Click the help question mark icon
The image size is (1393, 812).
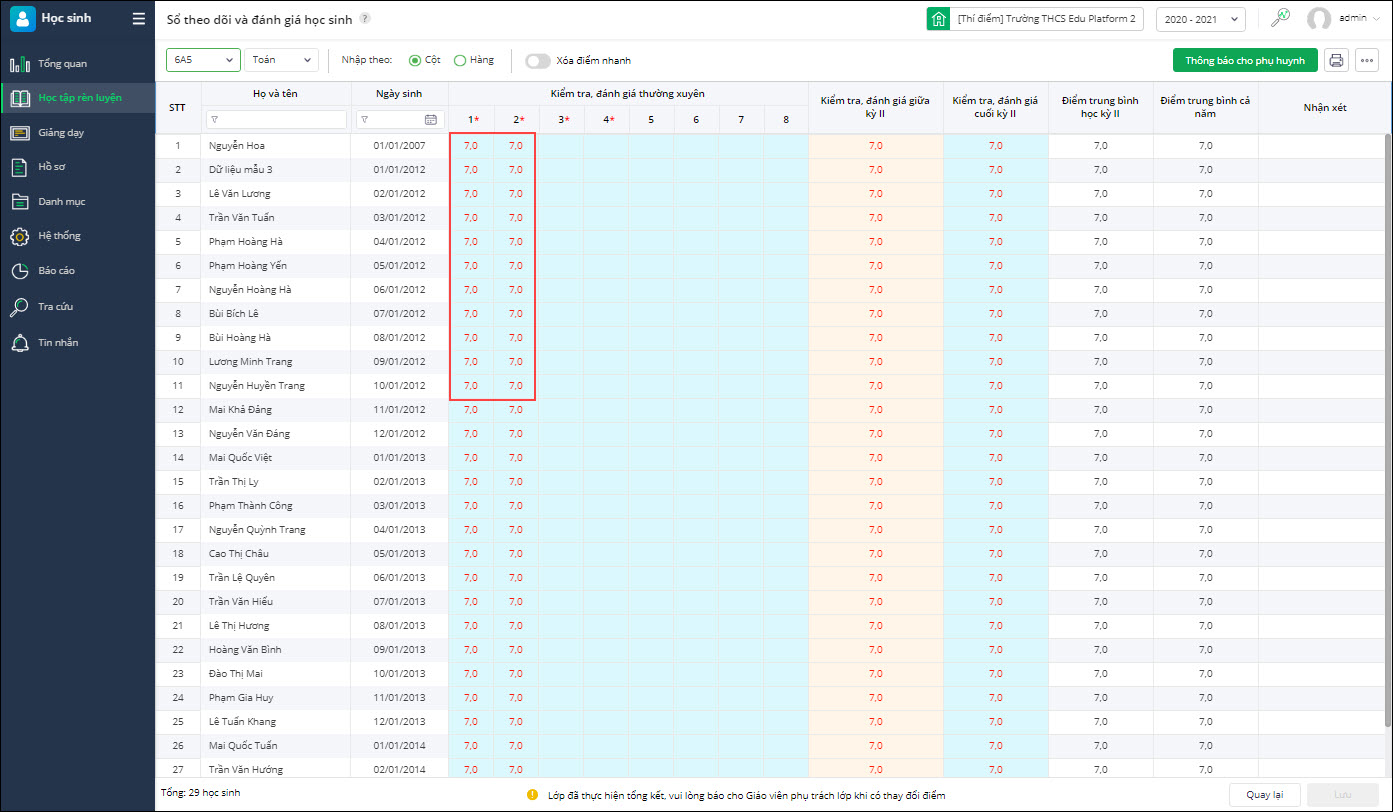coord(365,18)
